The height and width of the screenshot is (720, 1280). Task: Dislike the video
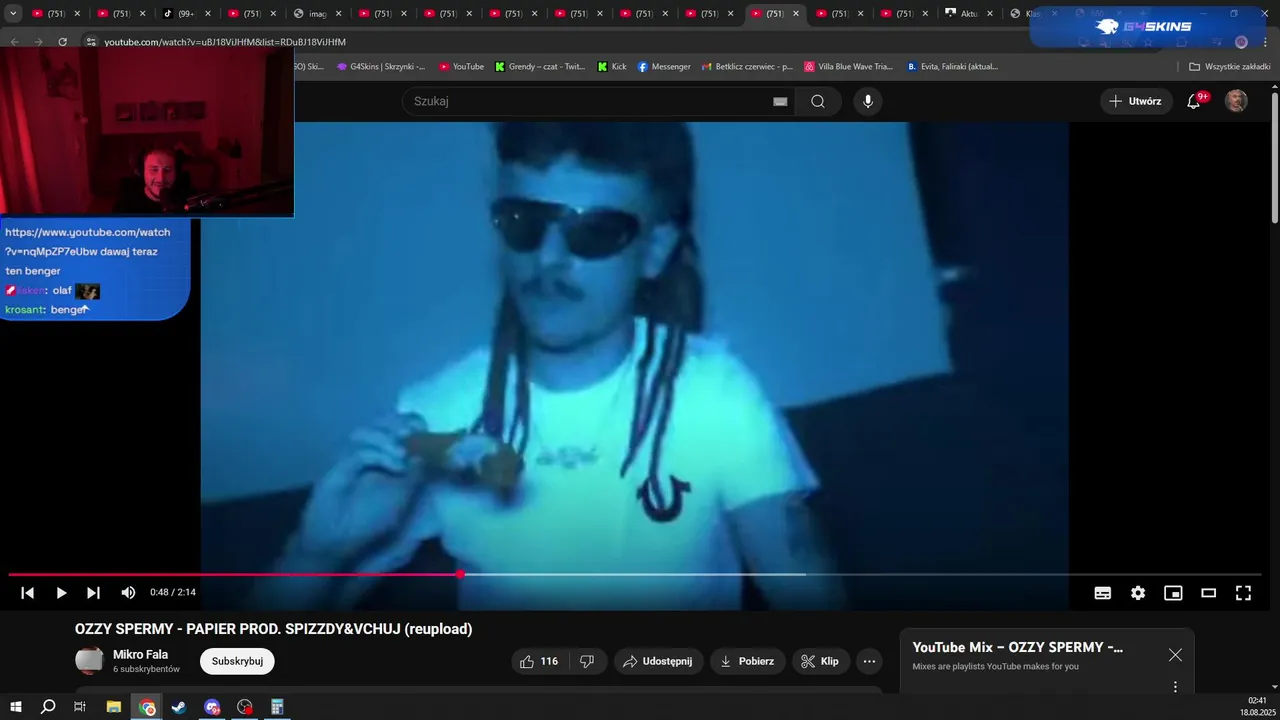coord(587,661)
